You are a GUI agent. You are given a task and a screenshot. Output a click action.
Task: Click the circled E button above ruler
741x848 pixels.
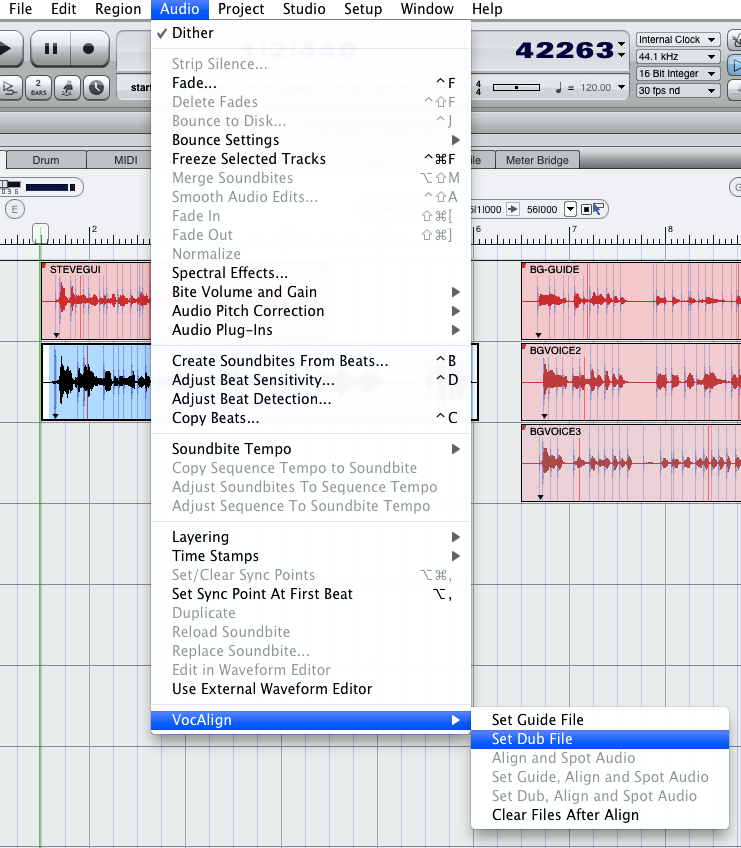[14, 209]
